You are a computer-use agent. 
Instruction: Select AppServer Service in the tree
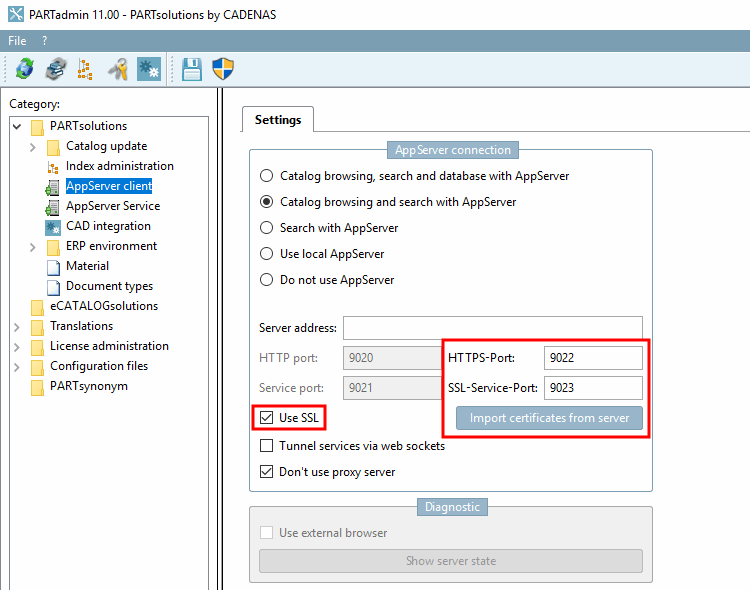113,206
